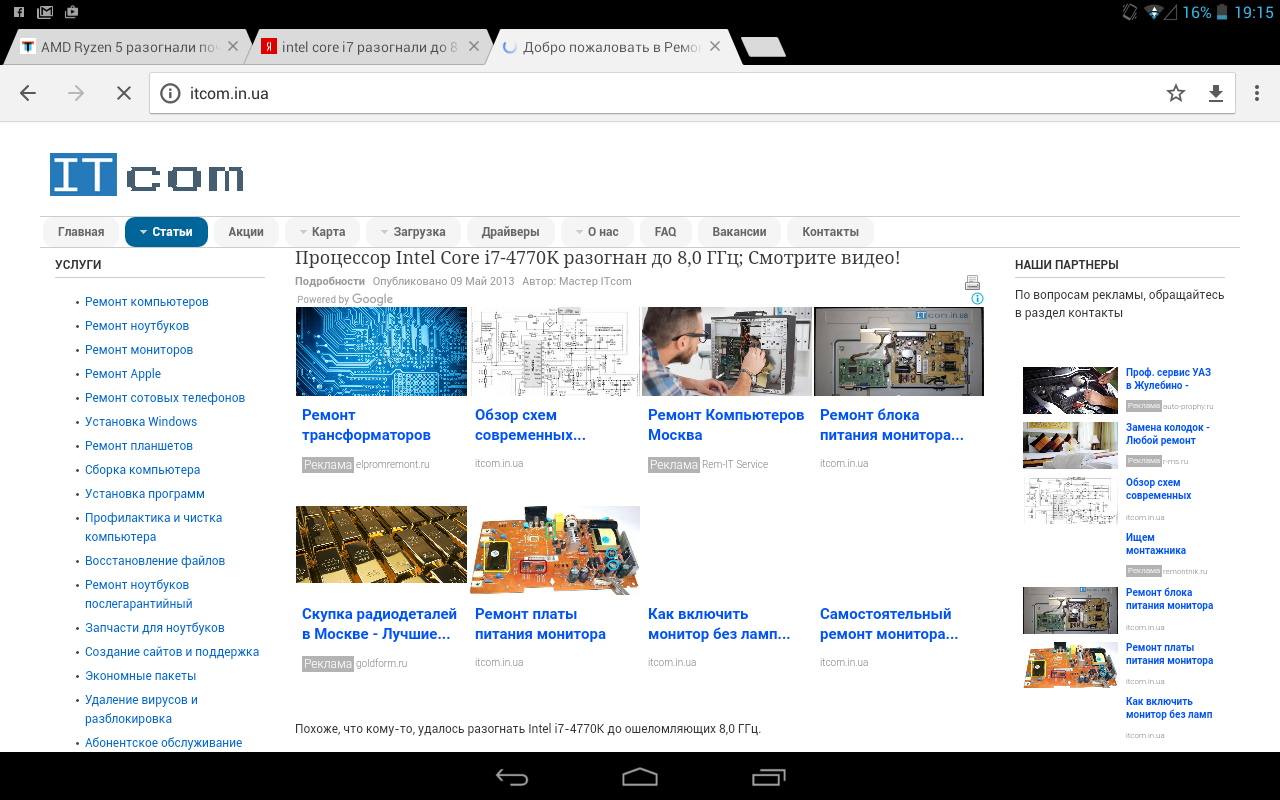Go back to the previous page

[28, 93]
